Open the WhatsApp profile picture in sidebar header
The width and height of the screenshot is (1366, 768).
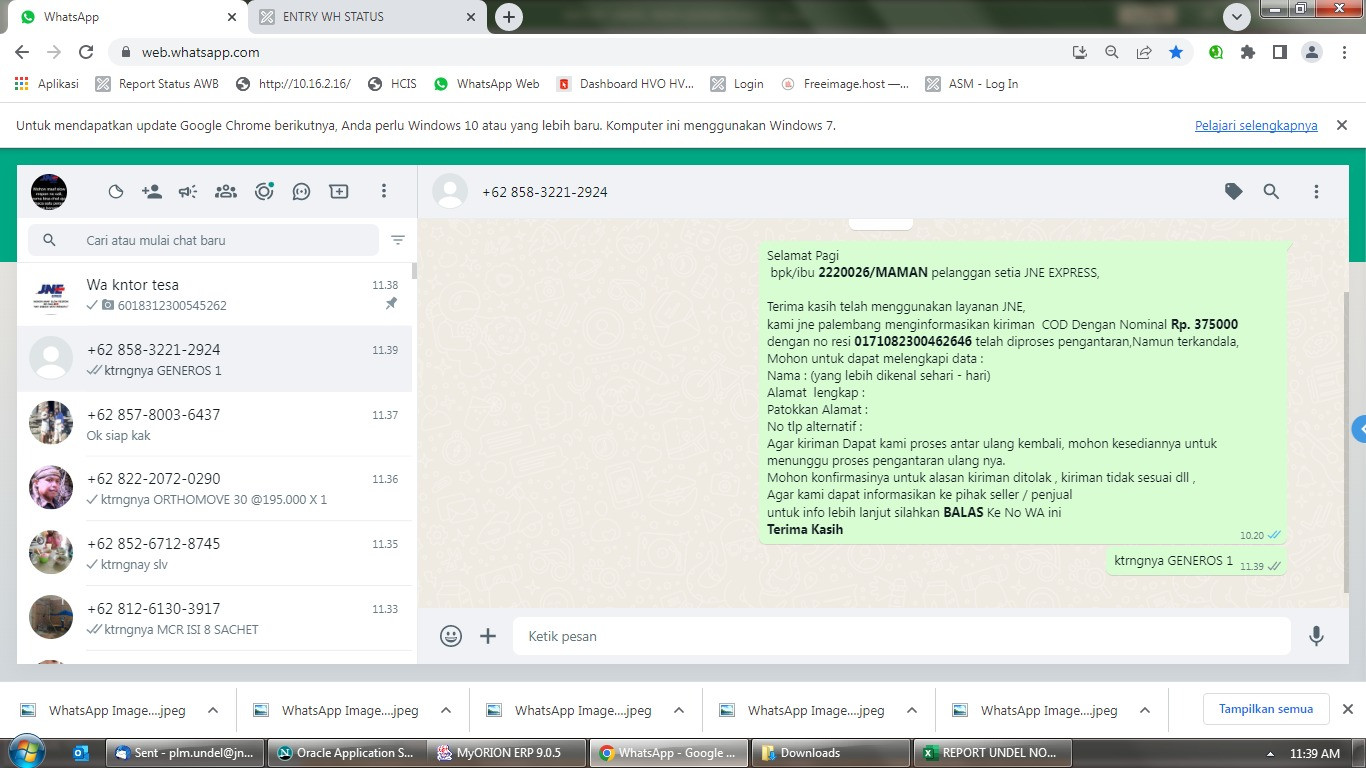(x=49, y=191)
